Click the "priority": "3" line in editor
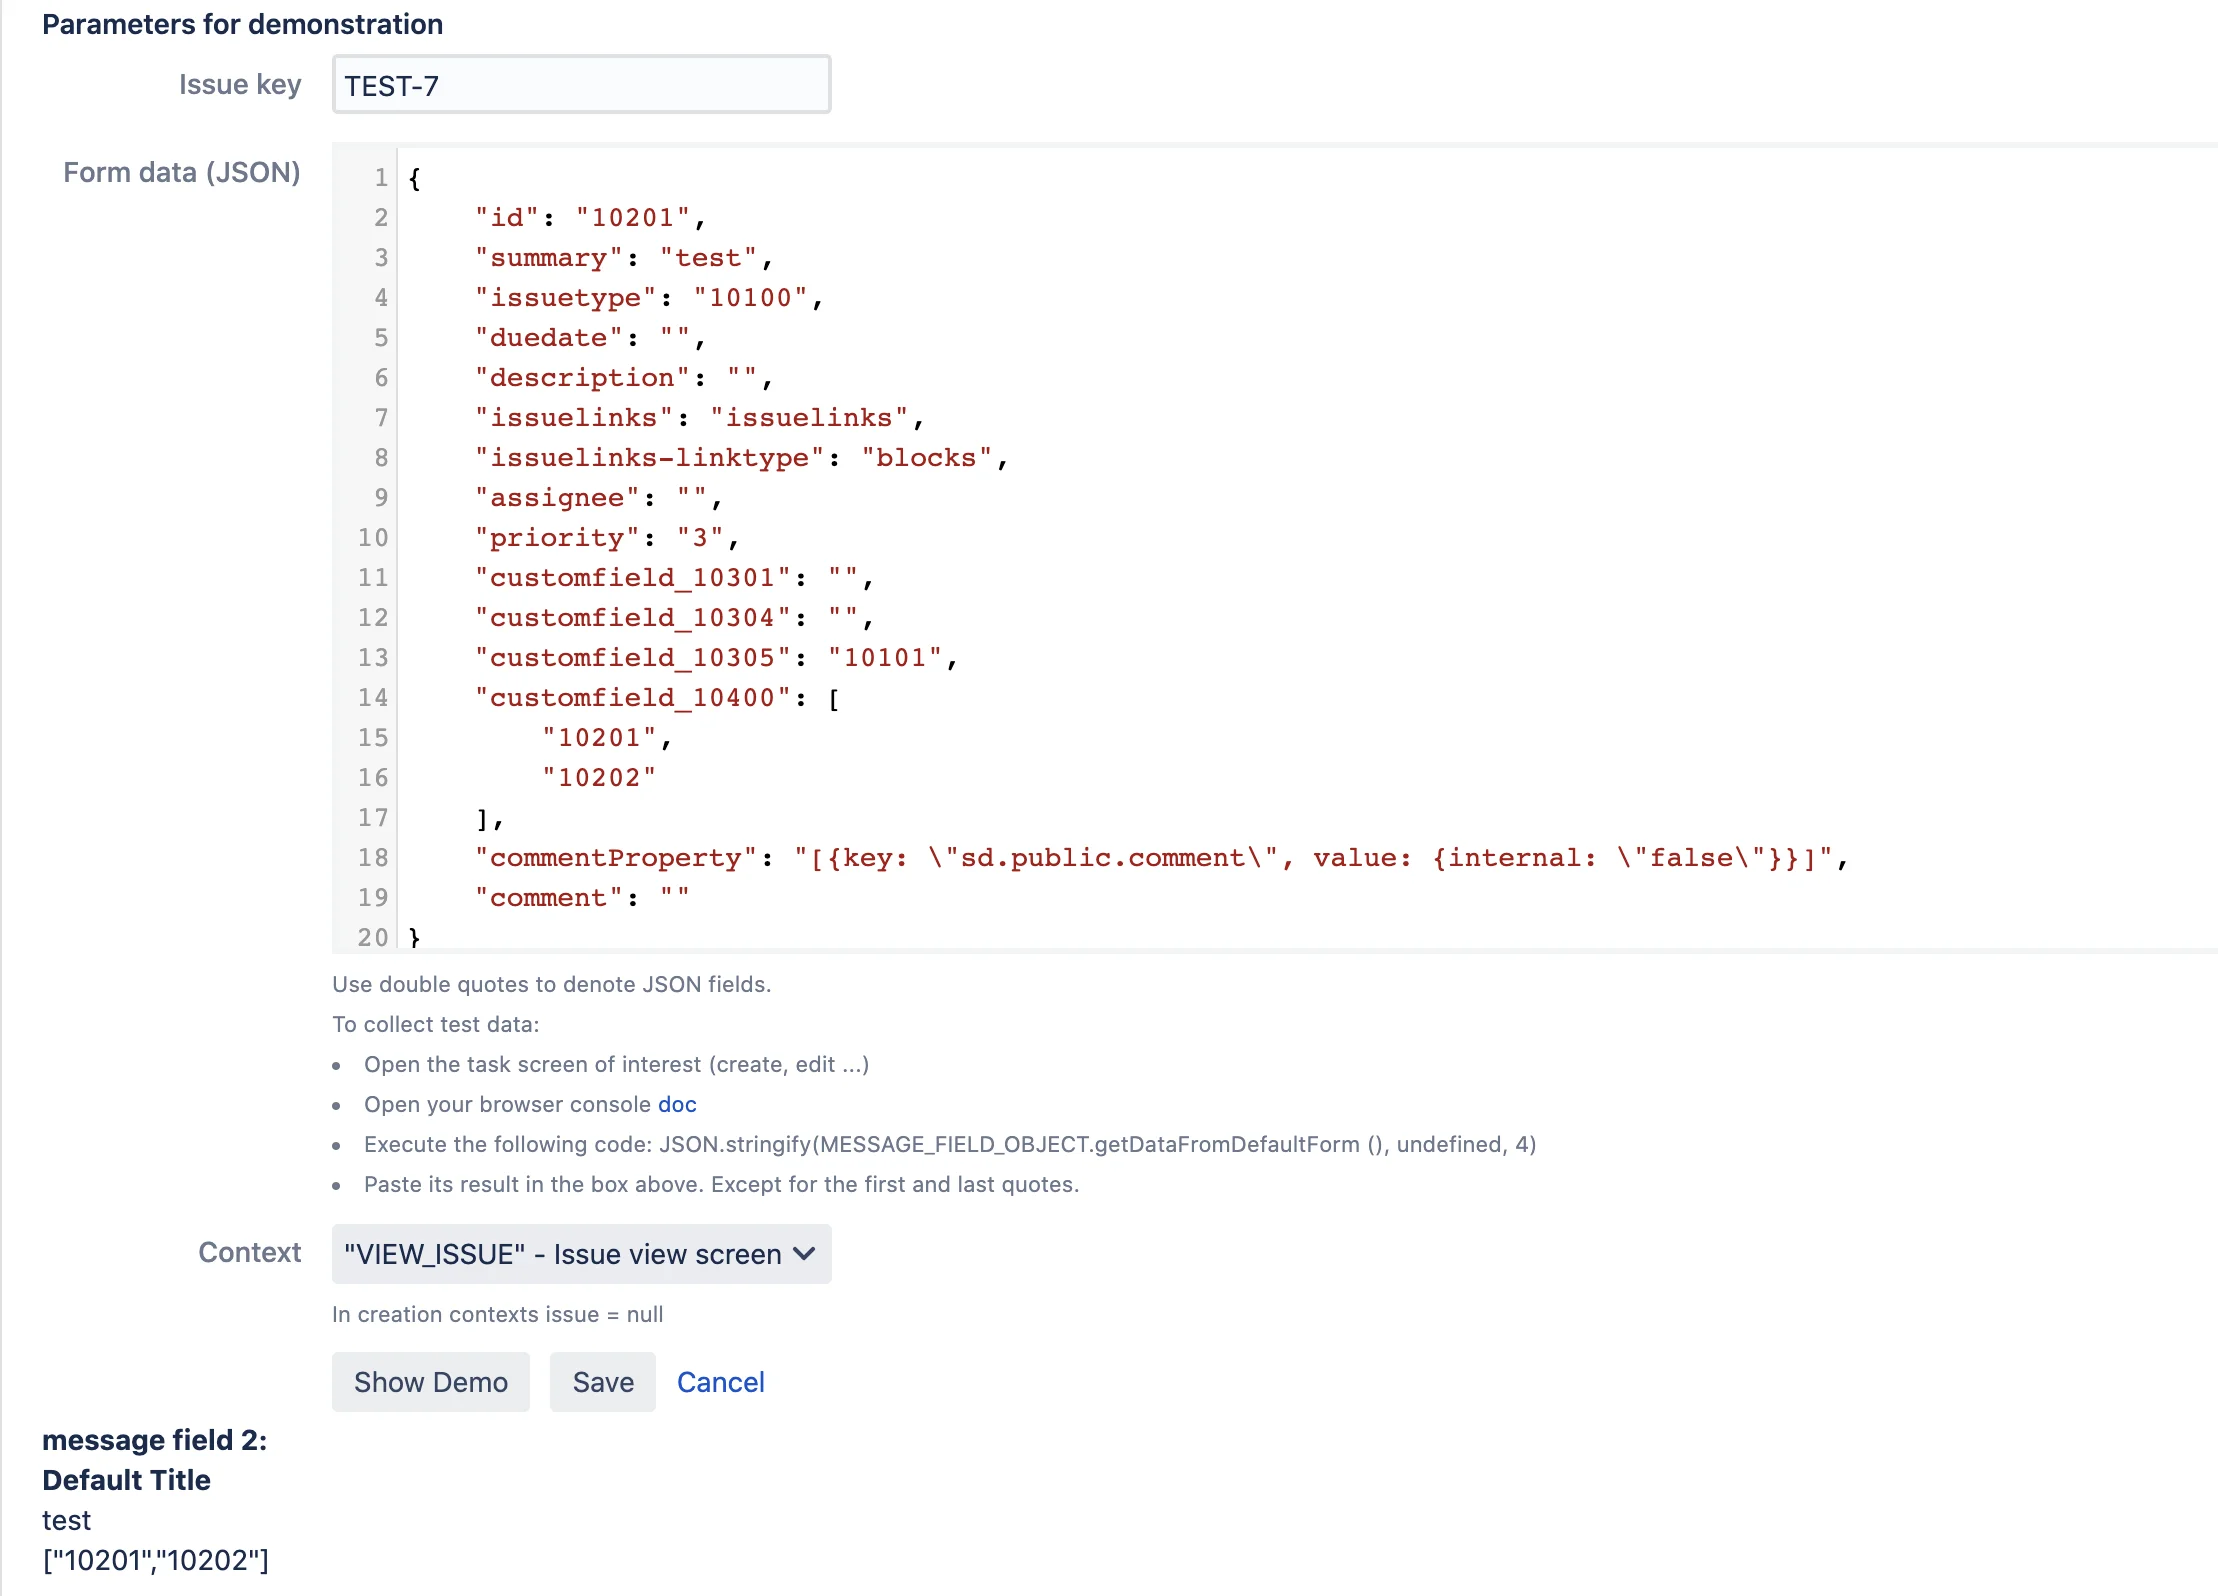This screenshot has height=1596, width=2218. point(607,538)
